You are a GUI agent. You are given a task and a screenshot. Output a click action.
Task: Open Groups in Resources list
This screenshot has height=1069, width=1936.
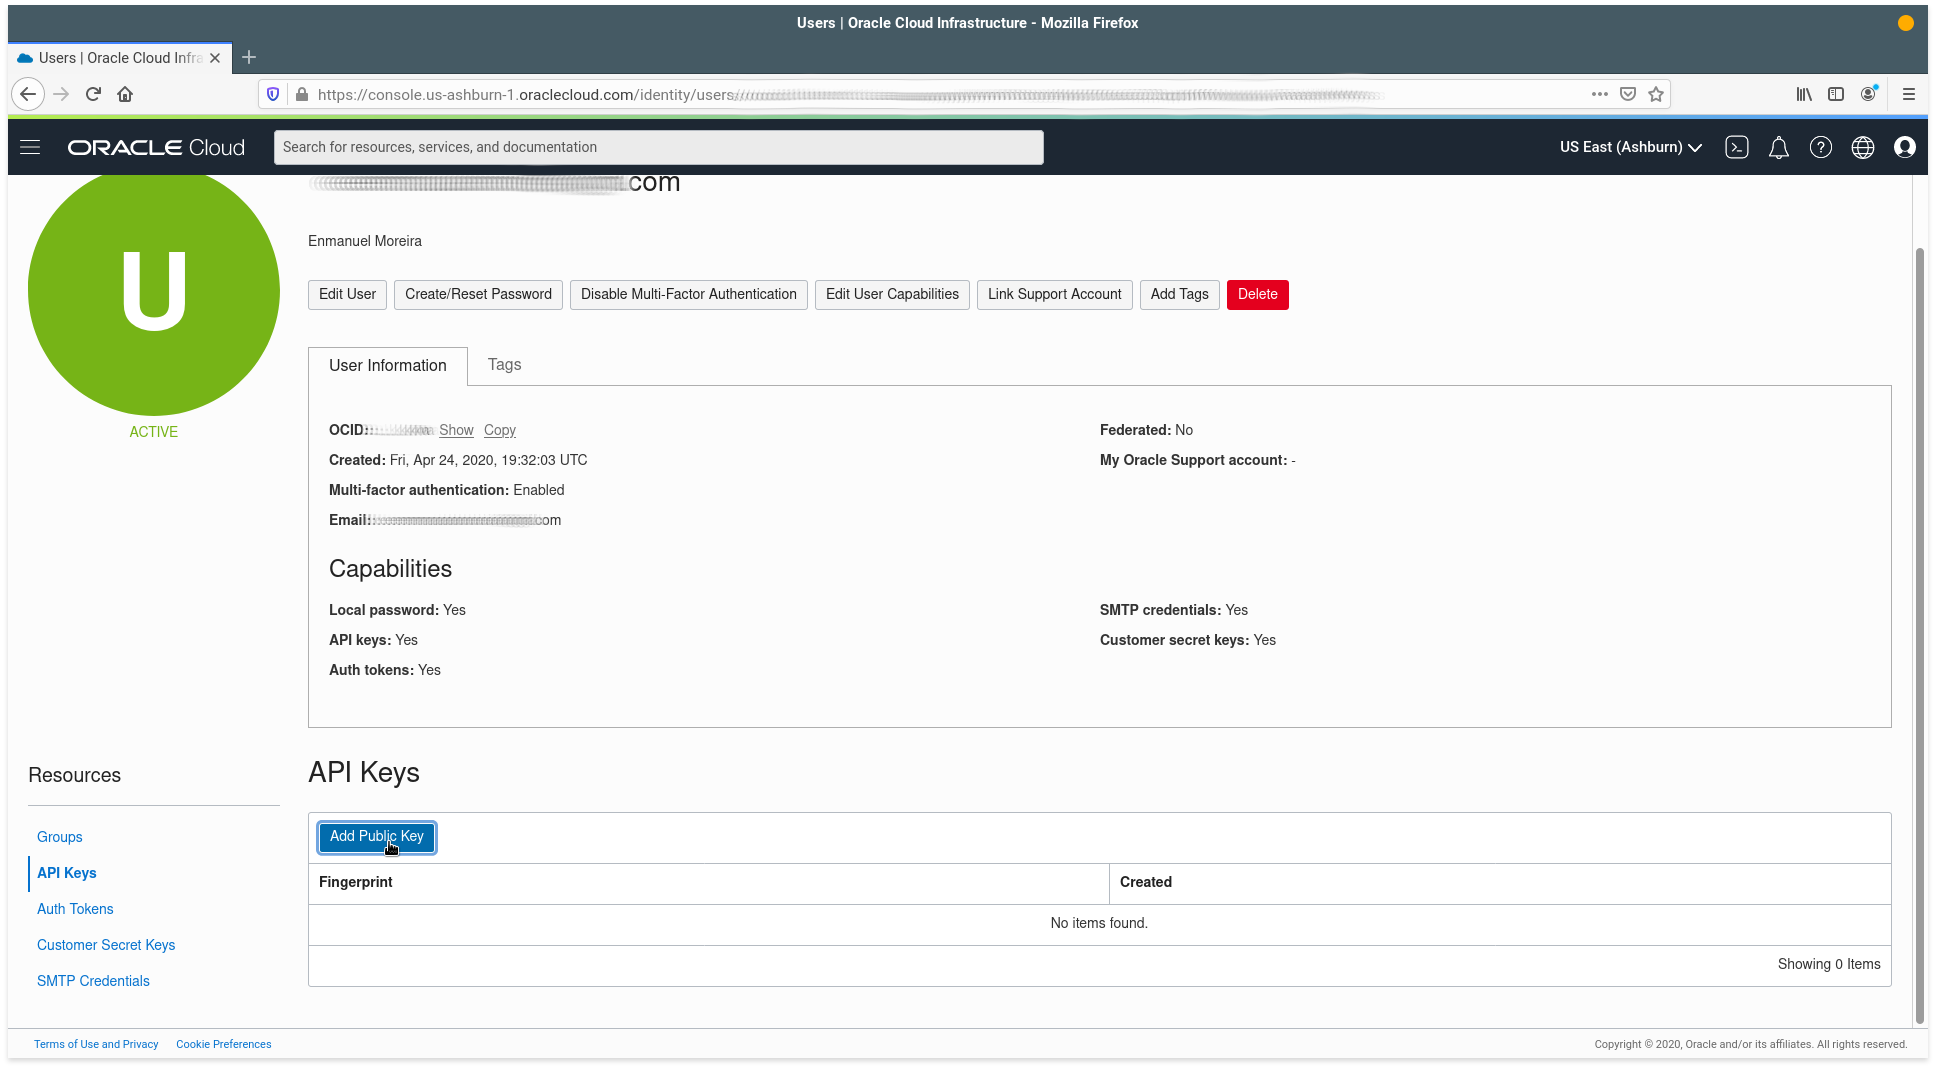pyautogui.click(x=60, y=837)
